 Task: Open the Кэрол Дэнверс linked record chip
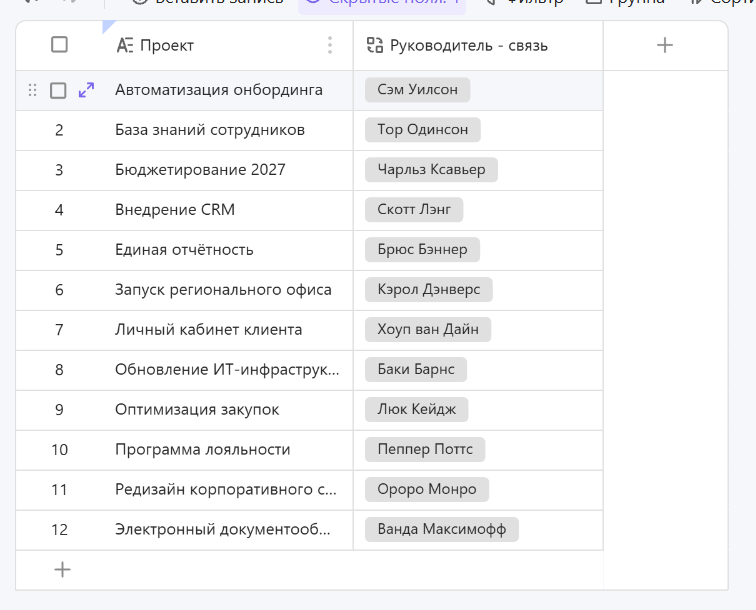point(429,290)
